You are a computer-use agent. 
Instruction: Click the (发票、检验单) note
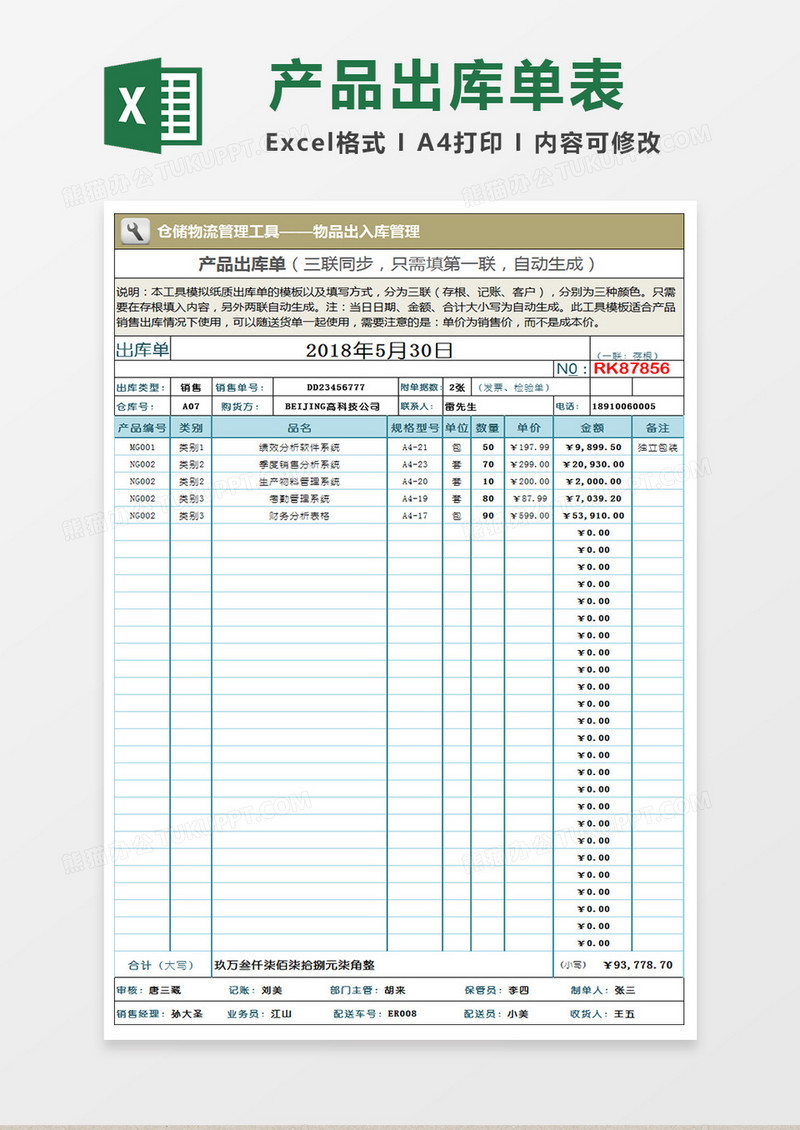pos(514,387)
